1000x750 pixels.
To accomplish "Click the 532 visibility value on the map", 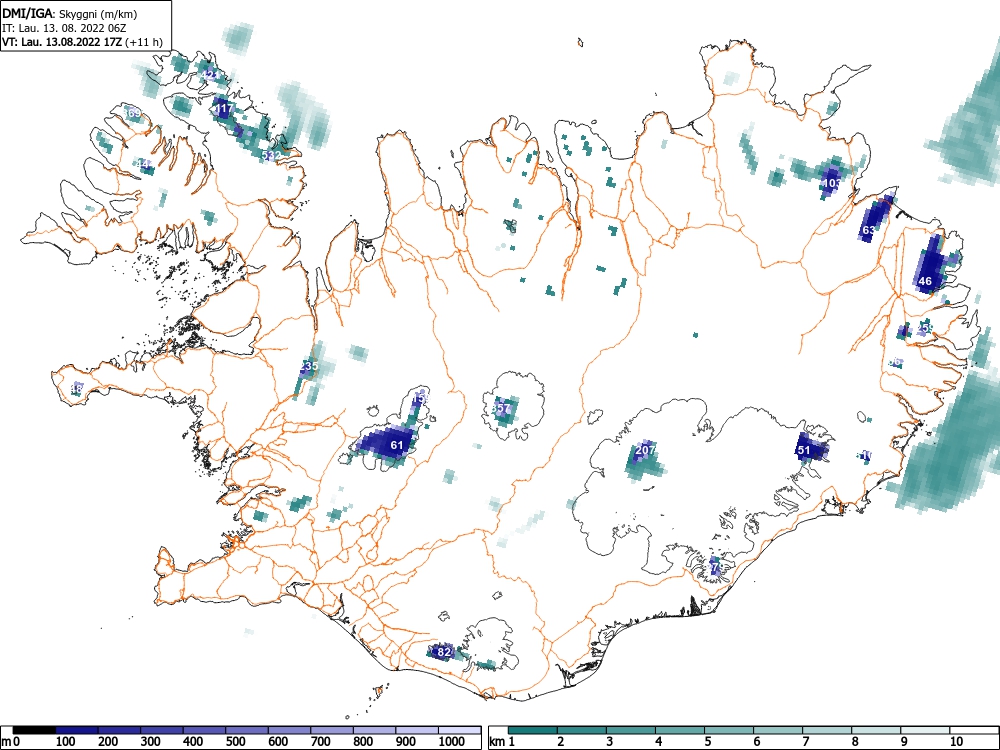I will [272, 156].
